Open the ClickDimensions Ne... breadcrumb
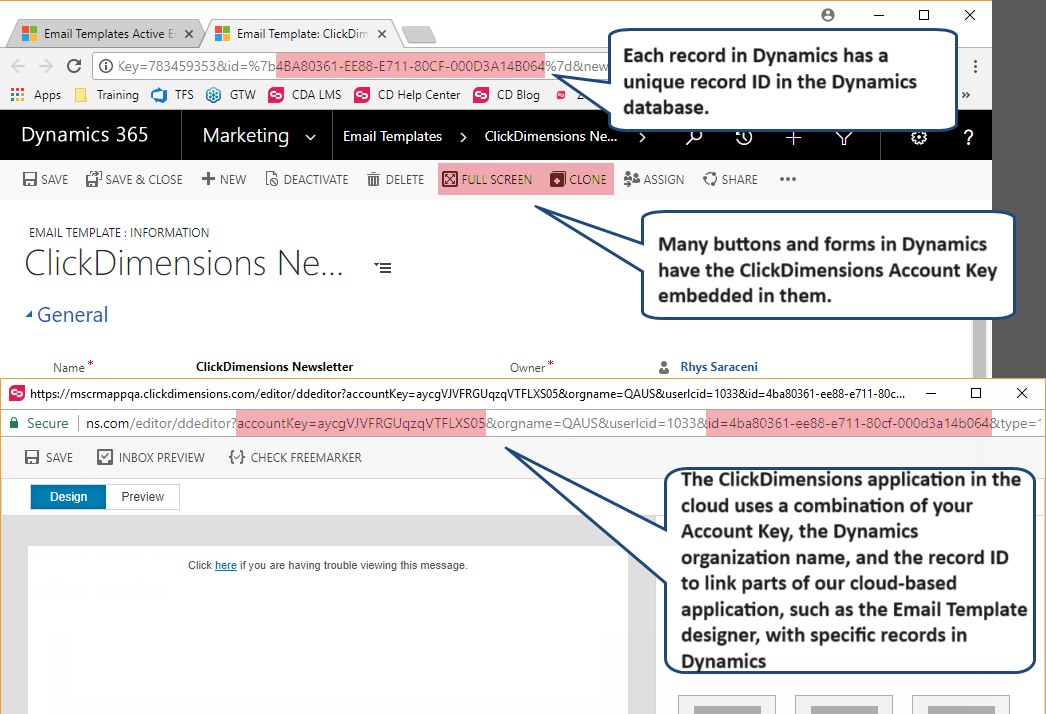Image resolution: width=1046 pixels, height=714 pixels. click(x=550, y=136)
